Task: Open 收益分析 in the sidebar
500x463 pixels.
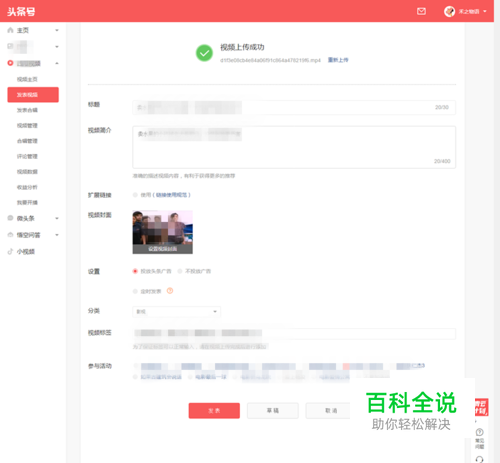Action: pyautogui.click(x=27, y=187)
